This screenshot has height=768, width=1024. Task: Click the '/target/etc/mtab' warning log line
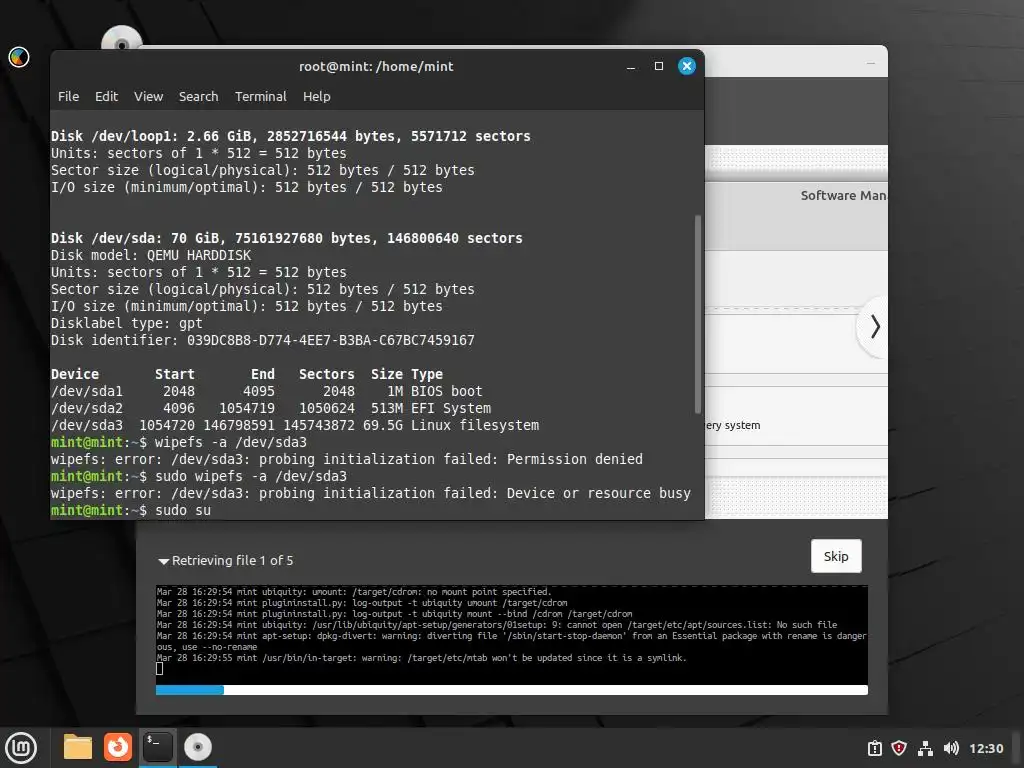(421, 658)
